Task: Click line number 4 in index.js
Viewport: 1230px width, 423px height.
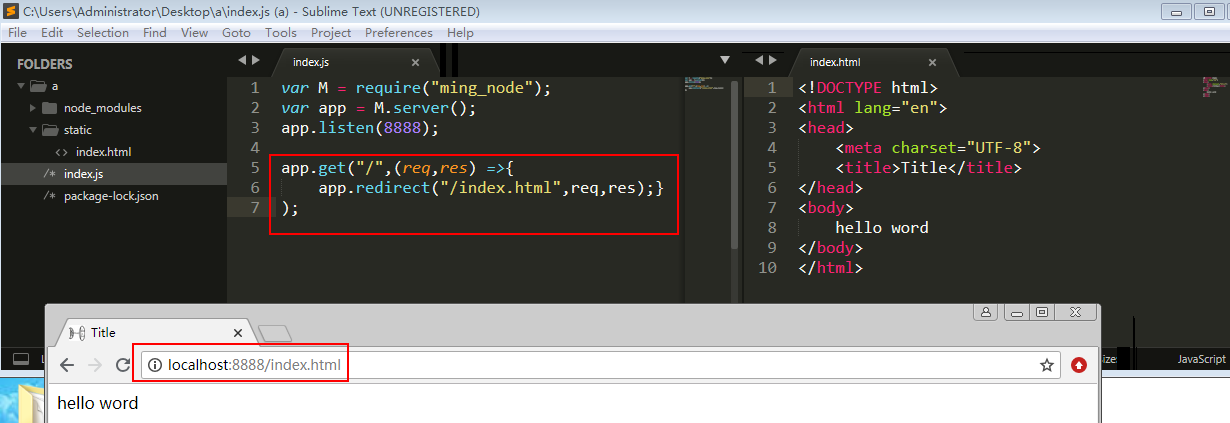Action: [x=256, y=148]
